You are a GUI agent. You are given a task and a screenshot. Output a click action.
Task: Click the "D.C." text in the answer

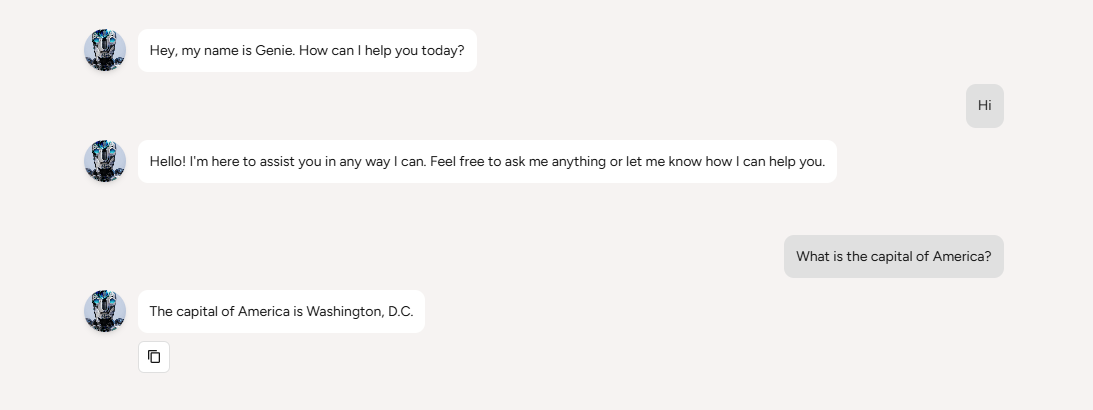tap(400, 311)
